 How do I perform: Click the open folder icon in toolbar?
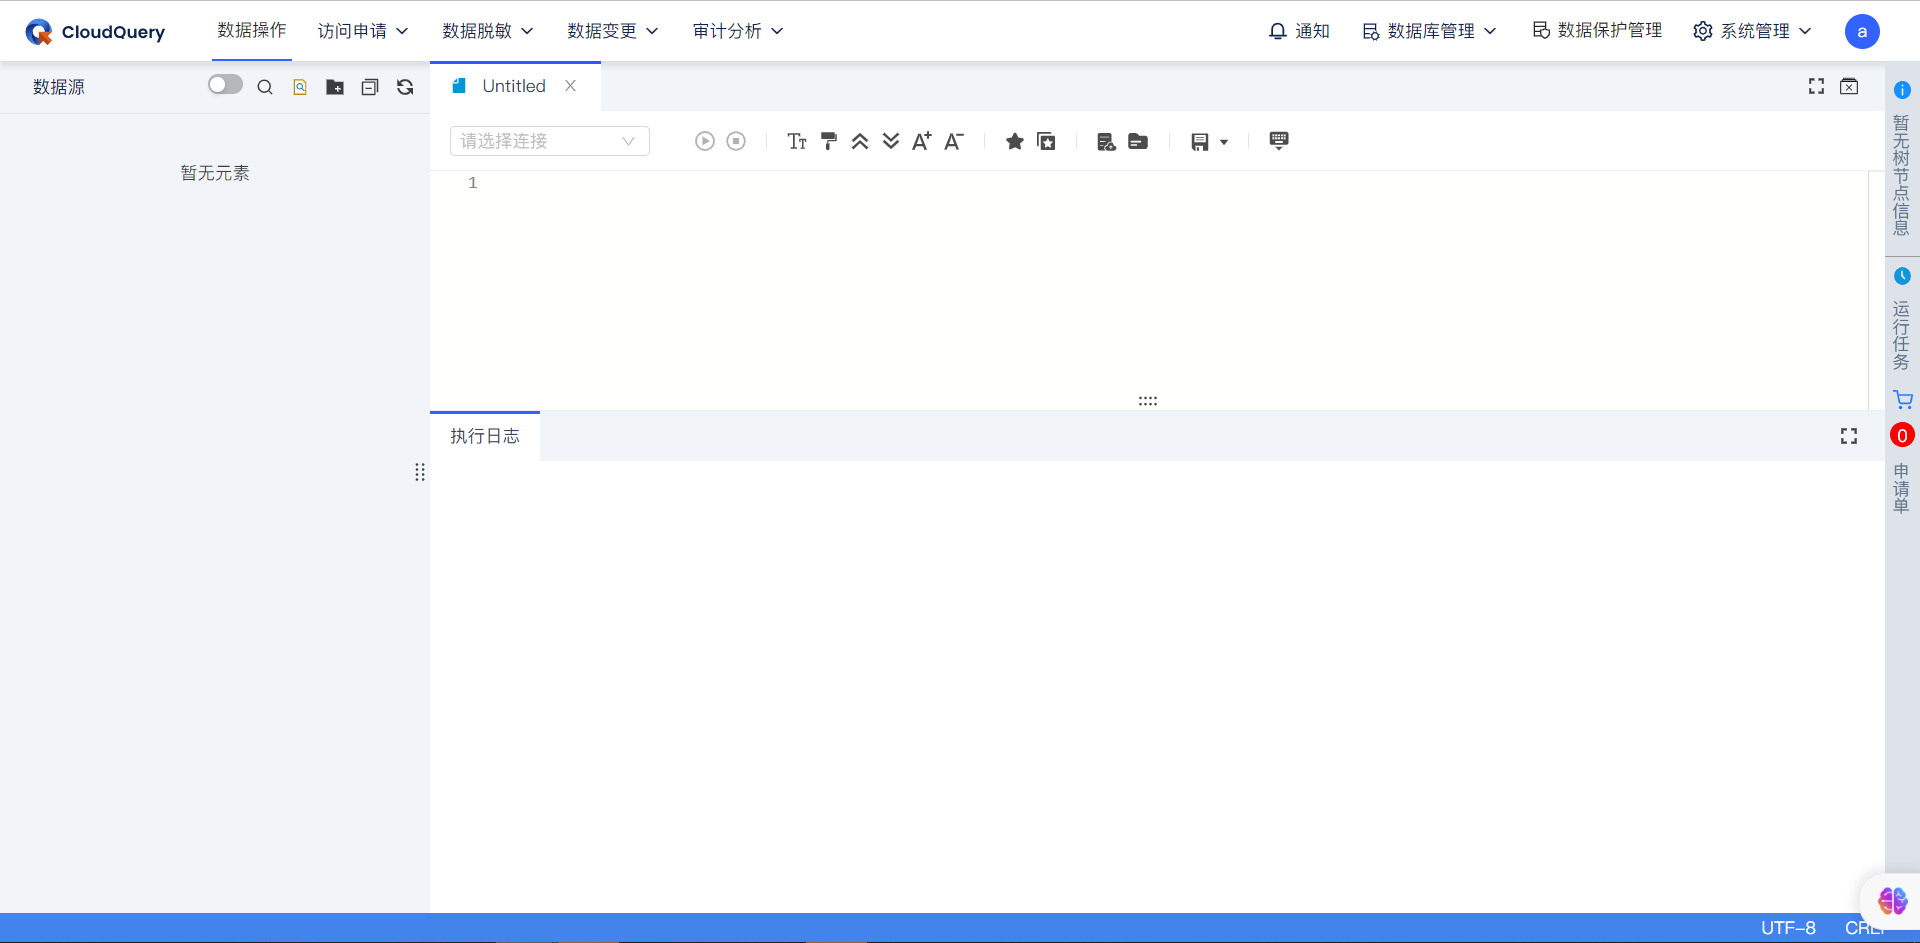[1138, 141]
